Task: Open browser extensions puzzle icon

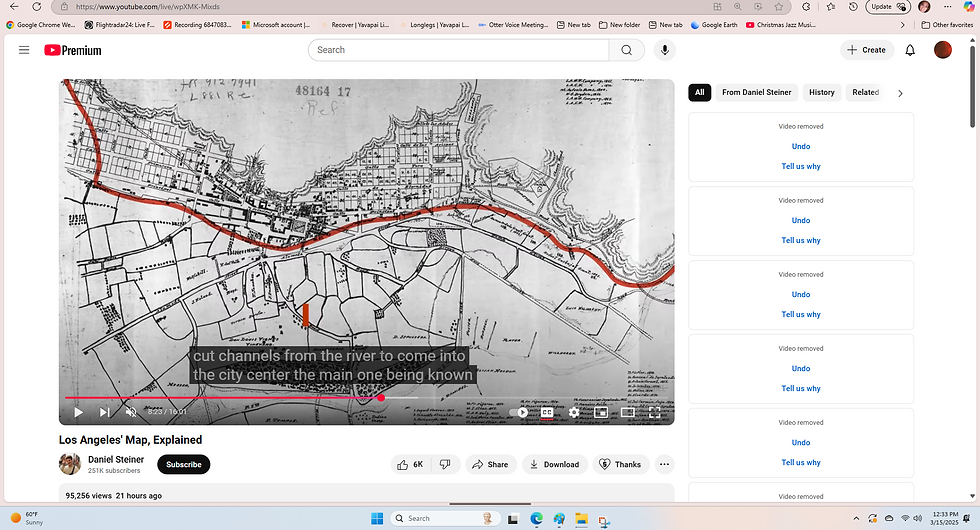Action: [806, 7]
